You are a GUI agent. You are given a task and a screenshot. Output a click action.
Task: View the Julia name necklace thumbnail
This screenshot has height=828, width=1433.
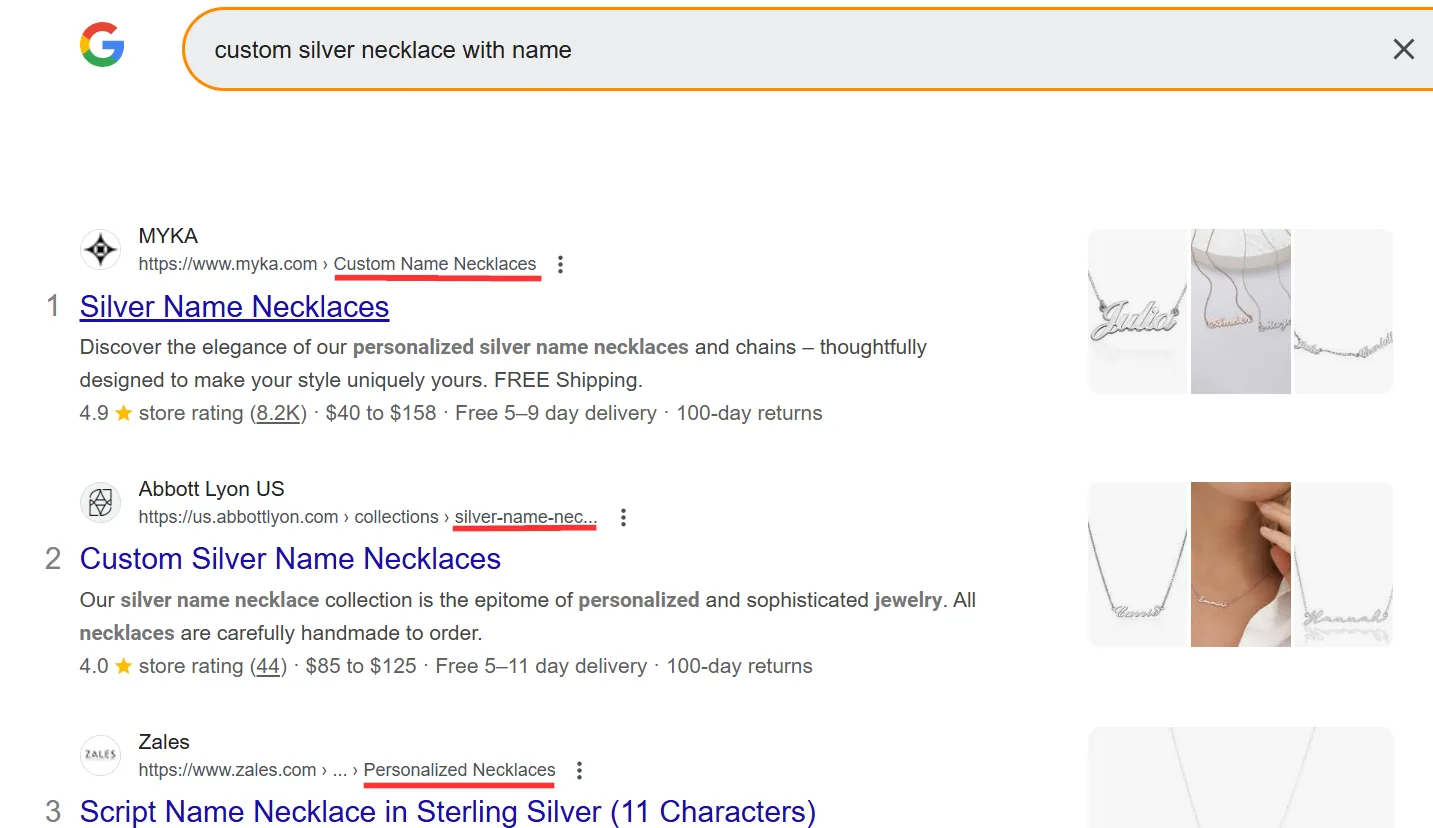click(1137, 311)
